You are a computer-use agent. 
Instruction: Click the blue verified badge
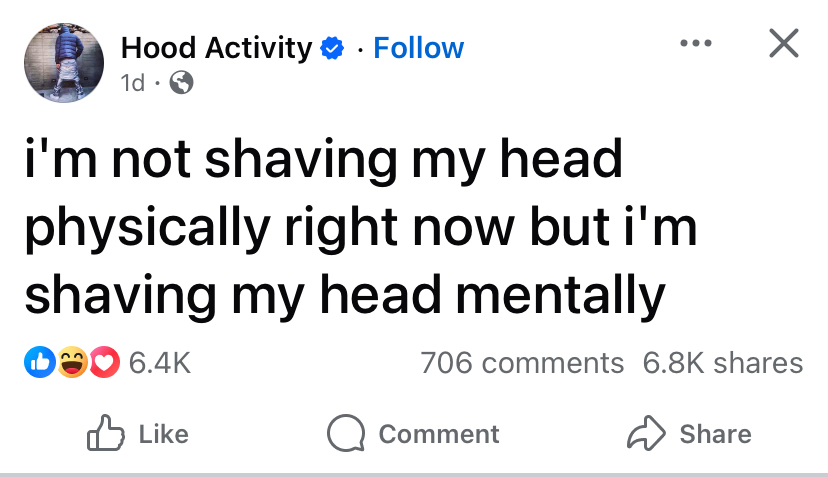(332, 47)
